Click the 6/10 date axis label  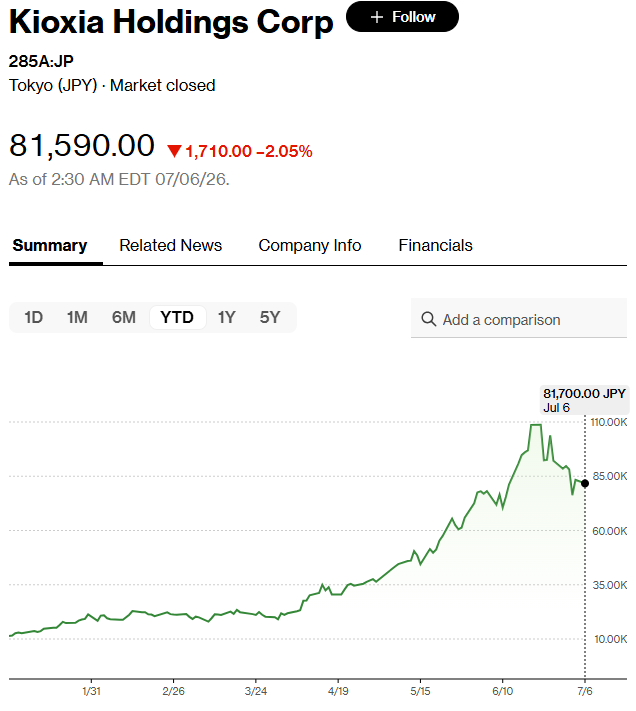(x=502, y=691)
